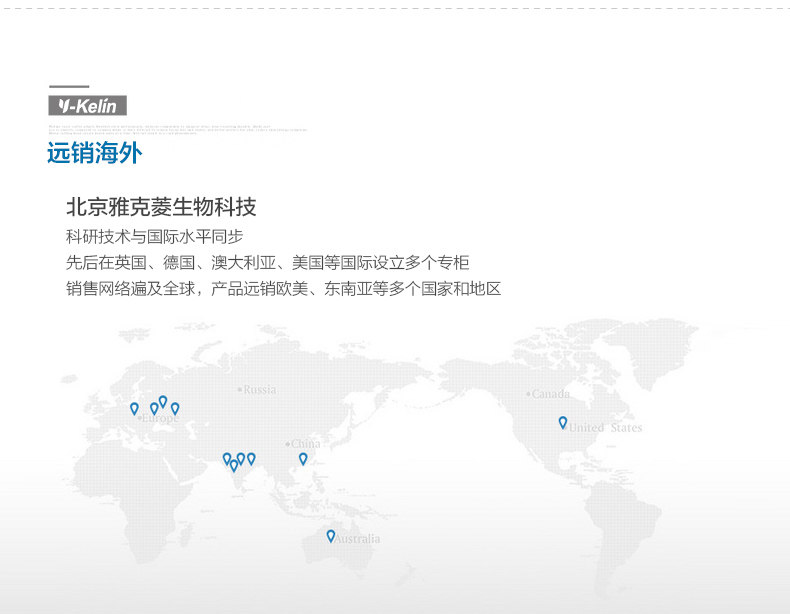
Task: Select the easternmost map pin in Europe cluster
Action: click(x=175, y=408)
